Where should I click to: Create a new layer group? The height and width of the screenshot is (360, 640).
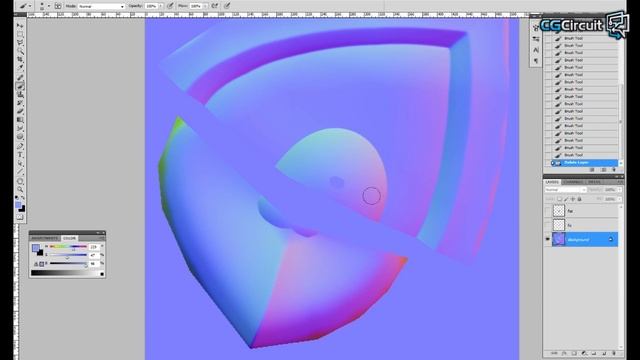(x=594, y=353)
